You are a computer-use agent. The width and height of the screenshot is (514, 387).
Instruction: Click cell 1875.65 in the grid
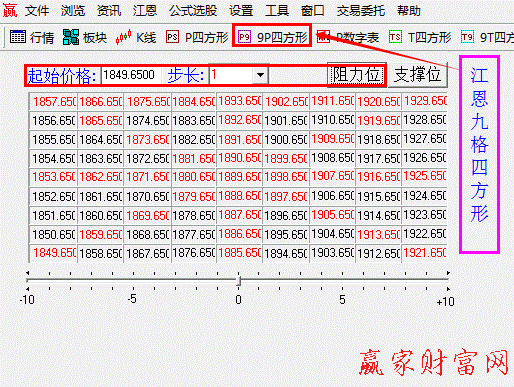[x=148, y=102]
